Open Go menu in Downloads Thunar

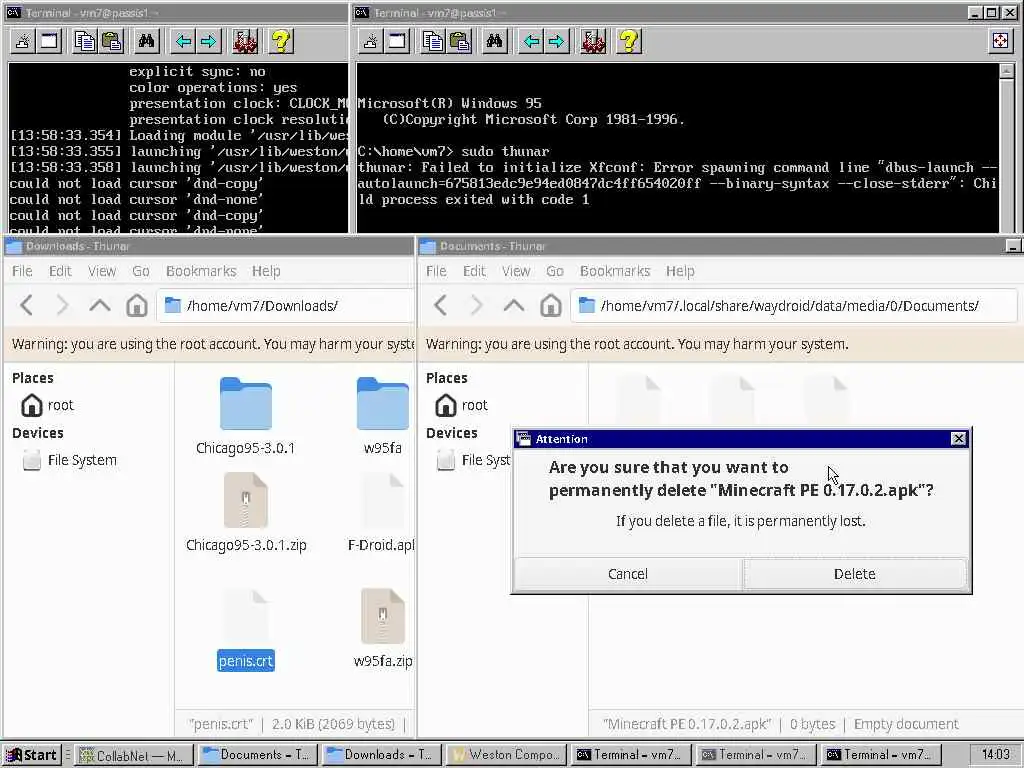tap(141, 271)
